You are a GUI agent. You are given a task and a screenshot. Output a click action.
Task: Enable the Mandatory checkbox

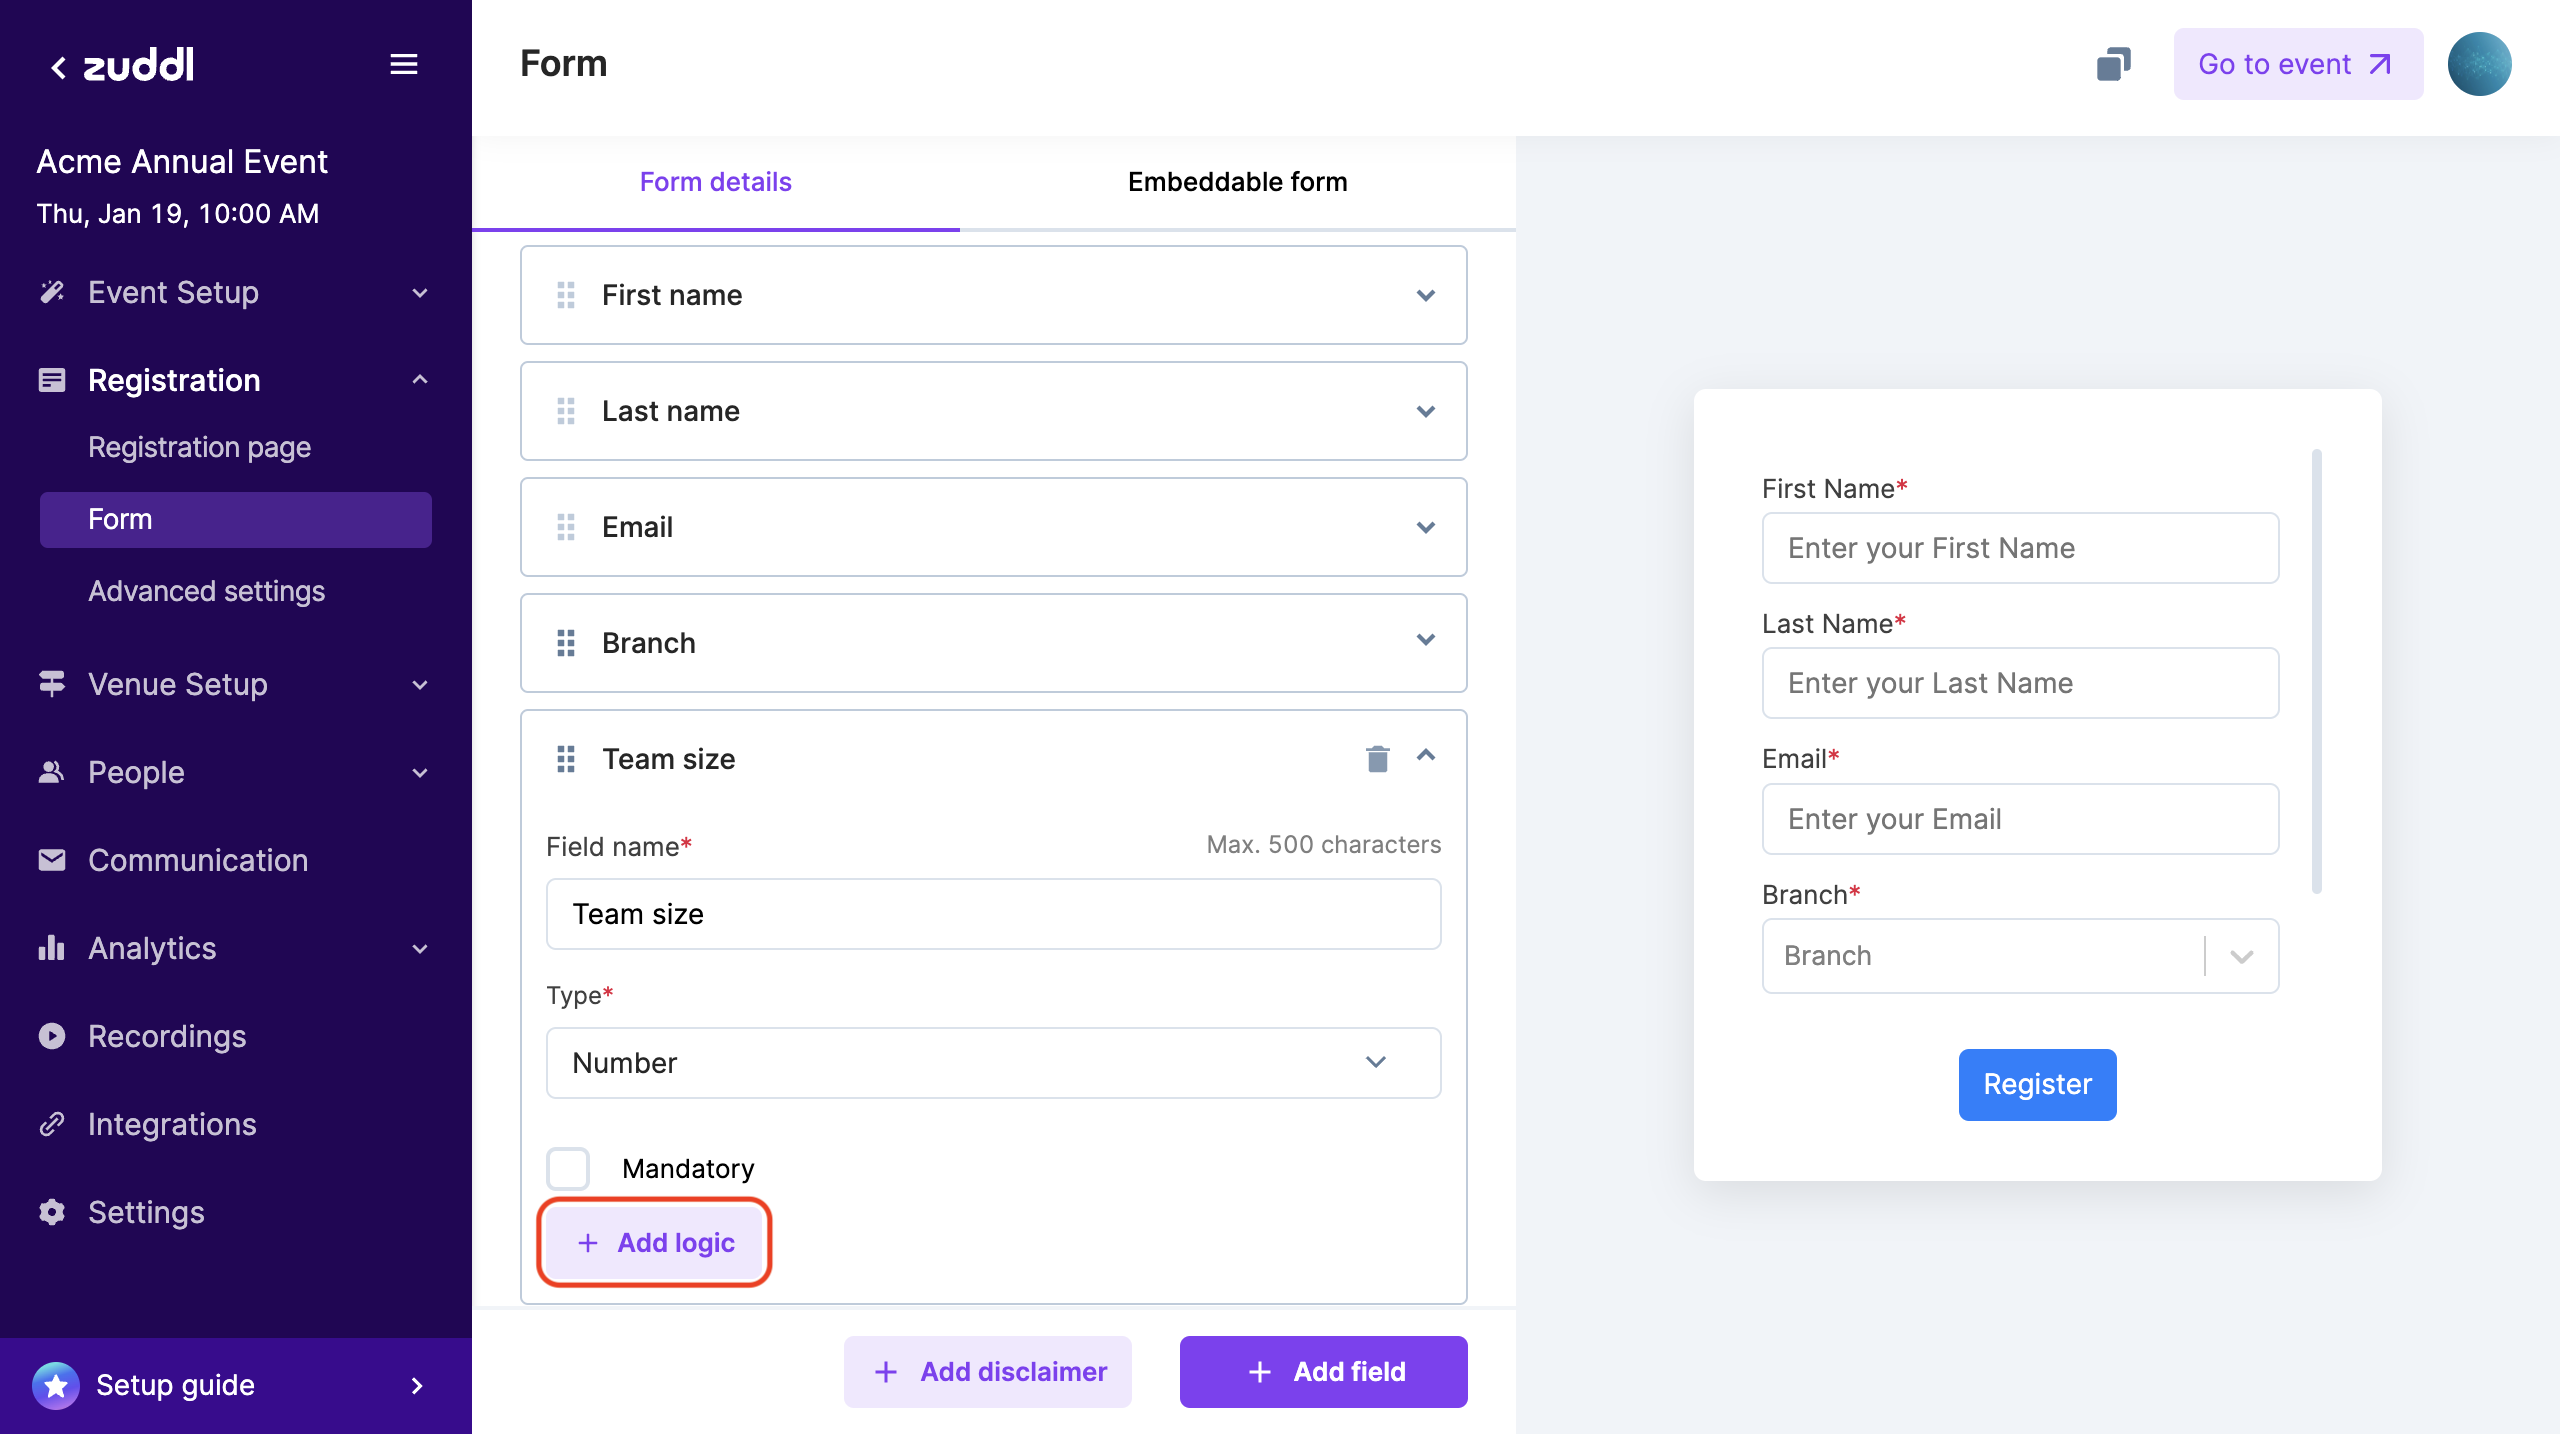pos(568,1168)
